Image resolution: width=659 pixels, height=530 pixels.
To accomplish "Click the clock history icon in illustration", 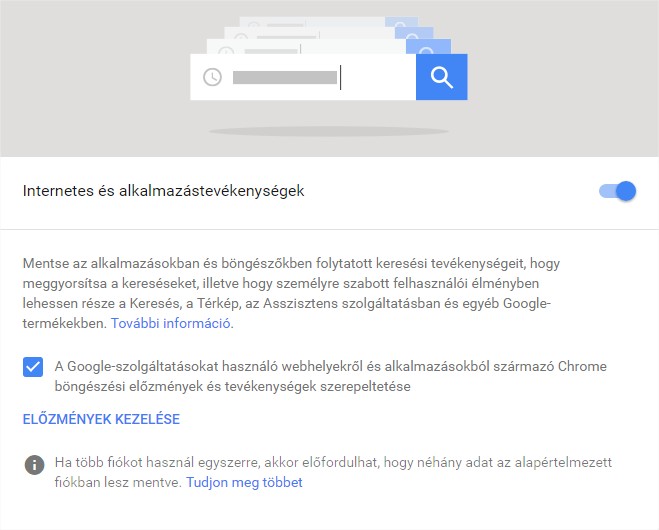I will tap(212, 77).
